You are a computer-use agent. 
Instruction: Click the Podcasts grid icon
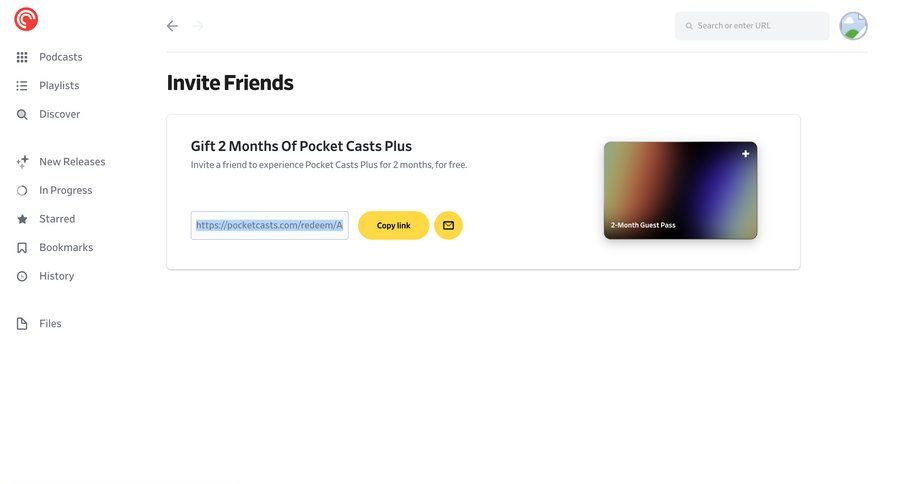22,57
